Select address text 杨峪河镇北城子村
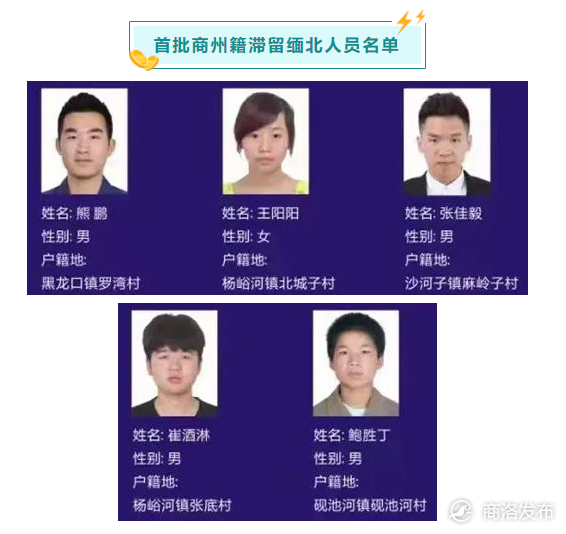 point(279,283)
